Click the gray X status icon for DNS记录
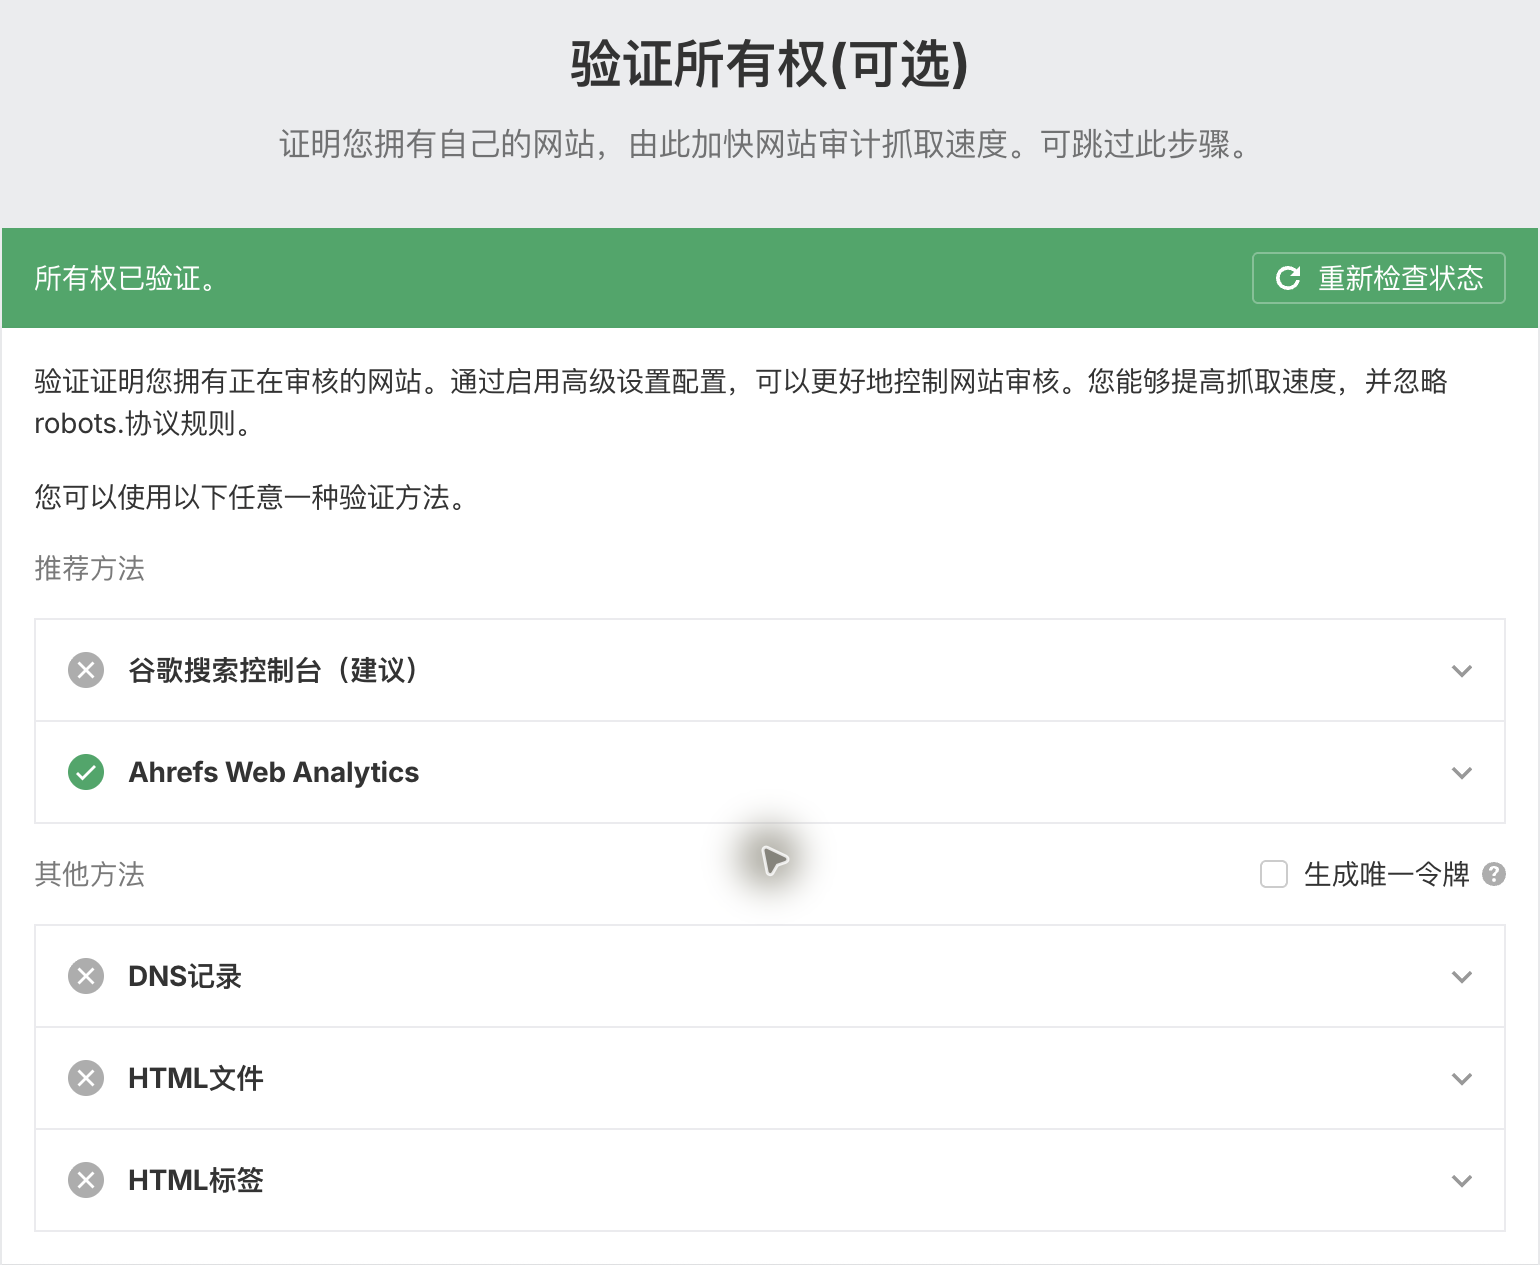The height and width of the screenshot is (1265, 1540). (86, 976)
